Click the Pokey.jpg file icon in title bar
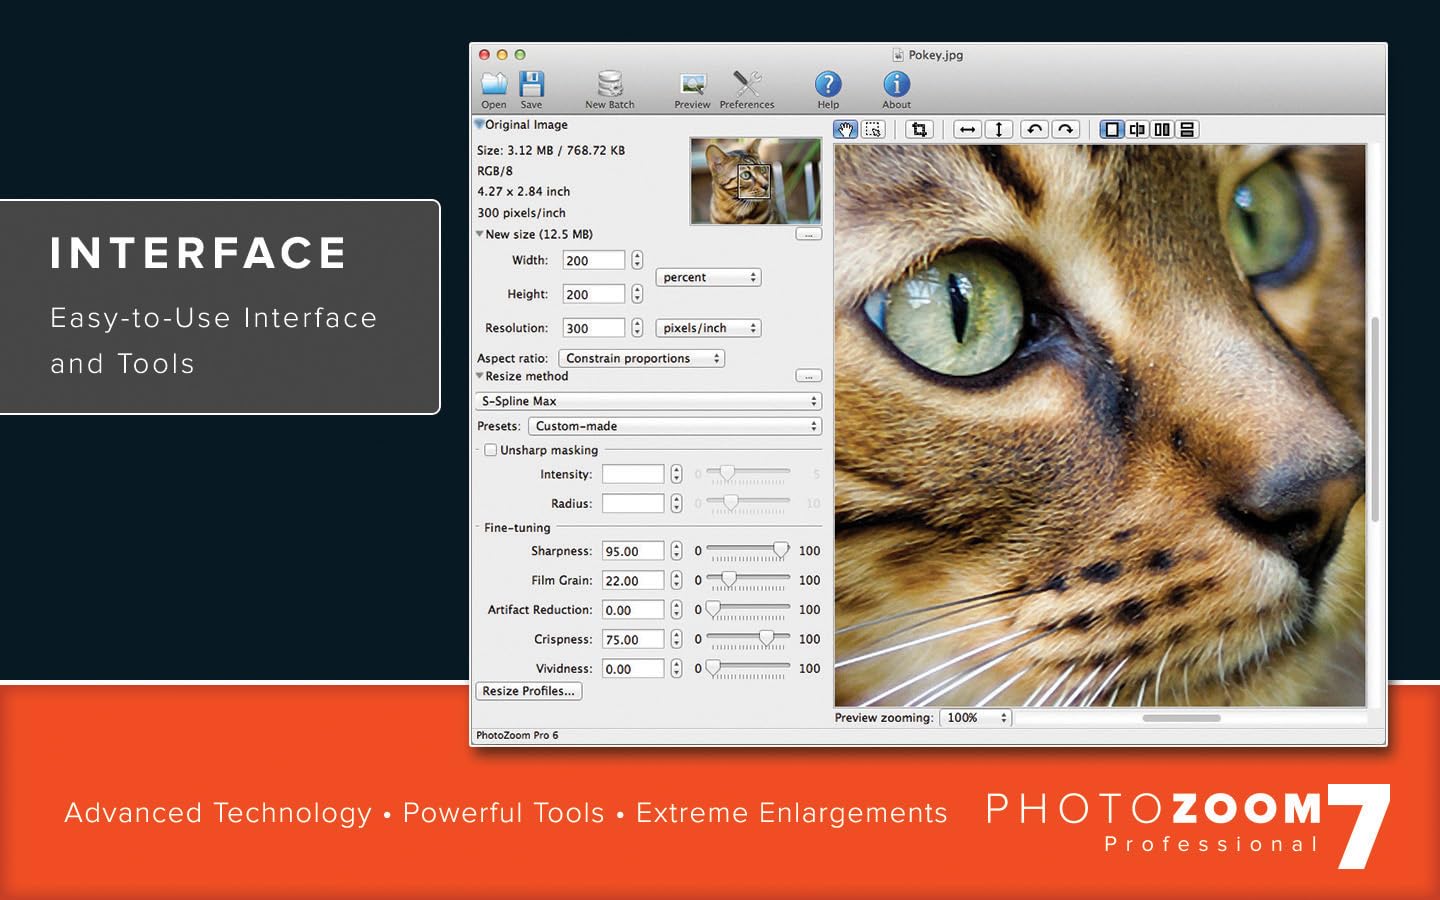Viewport: 1440px width, 900px height. pyautogui.click(x=898, y=55)
